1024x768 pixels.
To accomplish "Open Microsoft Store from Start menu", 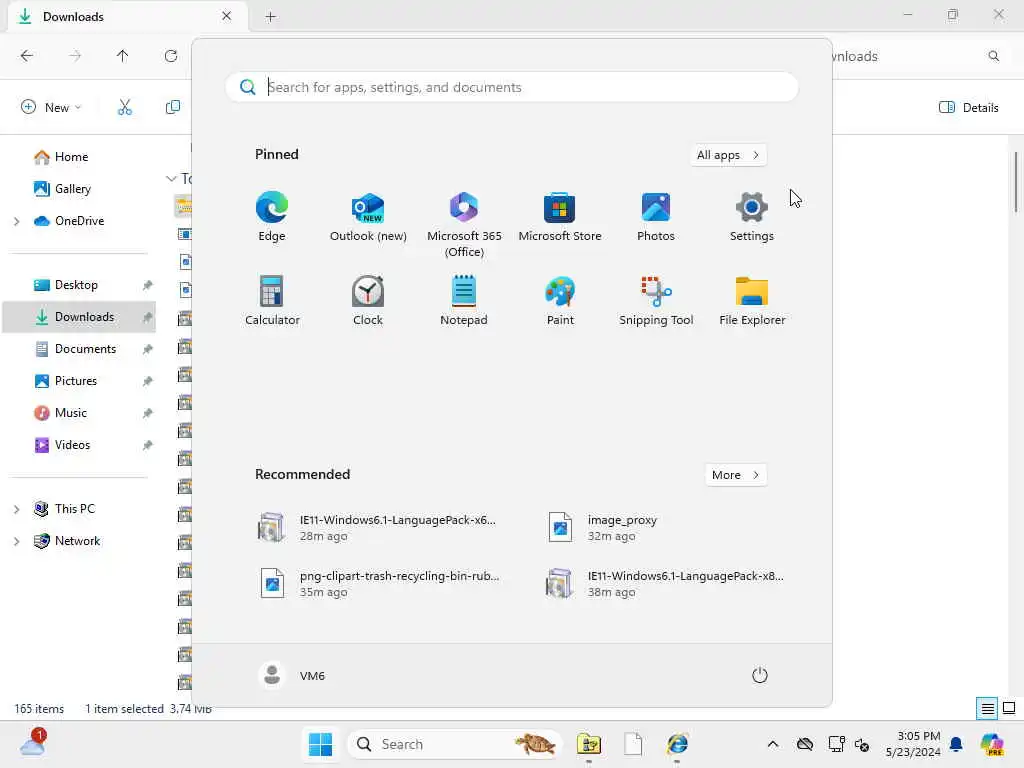I will coord(560,217).
